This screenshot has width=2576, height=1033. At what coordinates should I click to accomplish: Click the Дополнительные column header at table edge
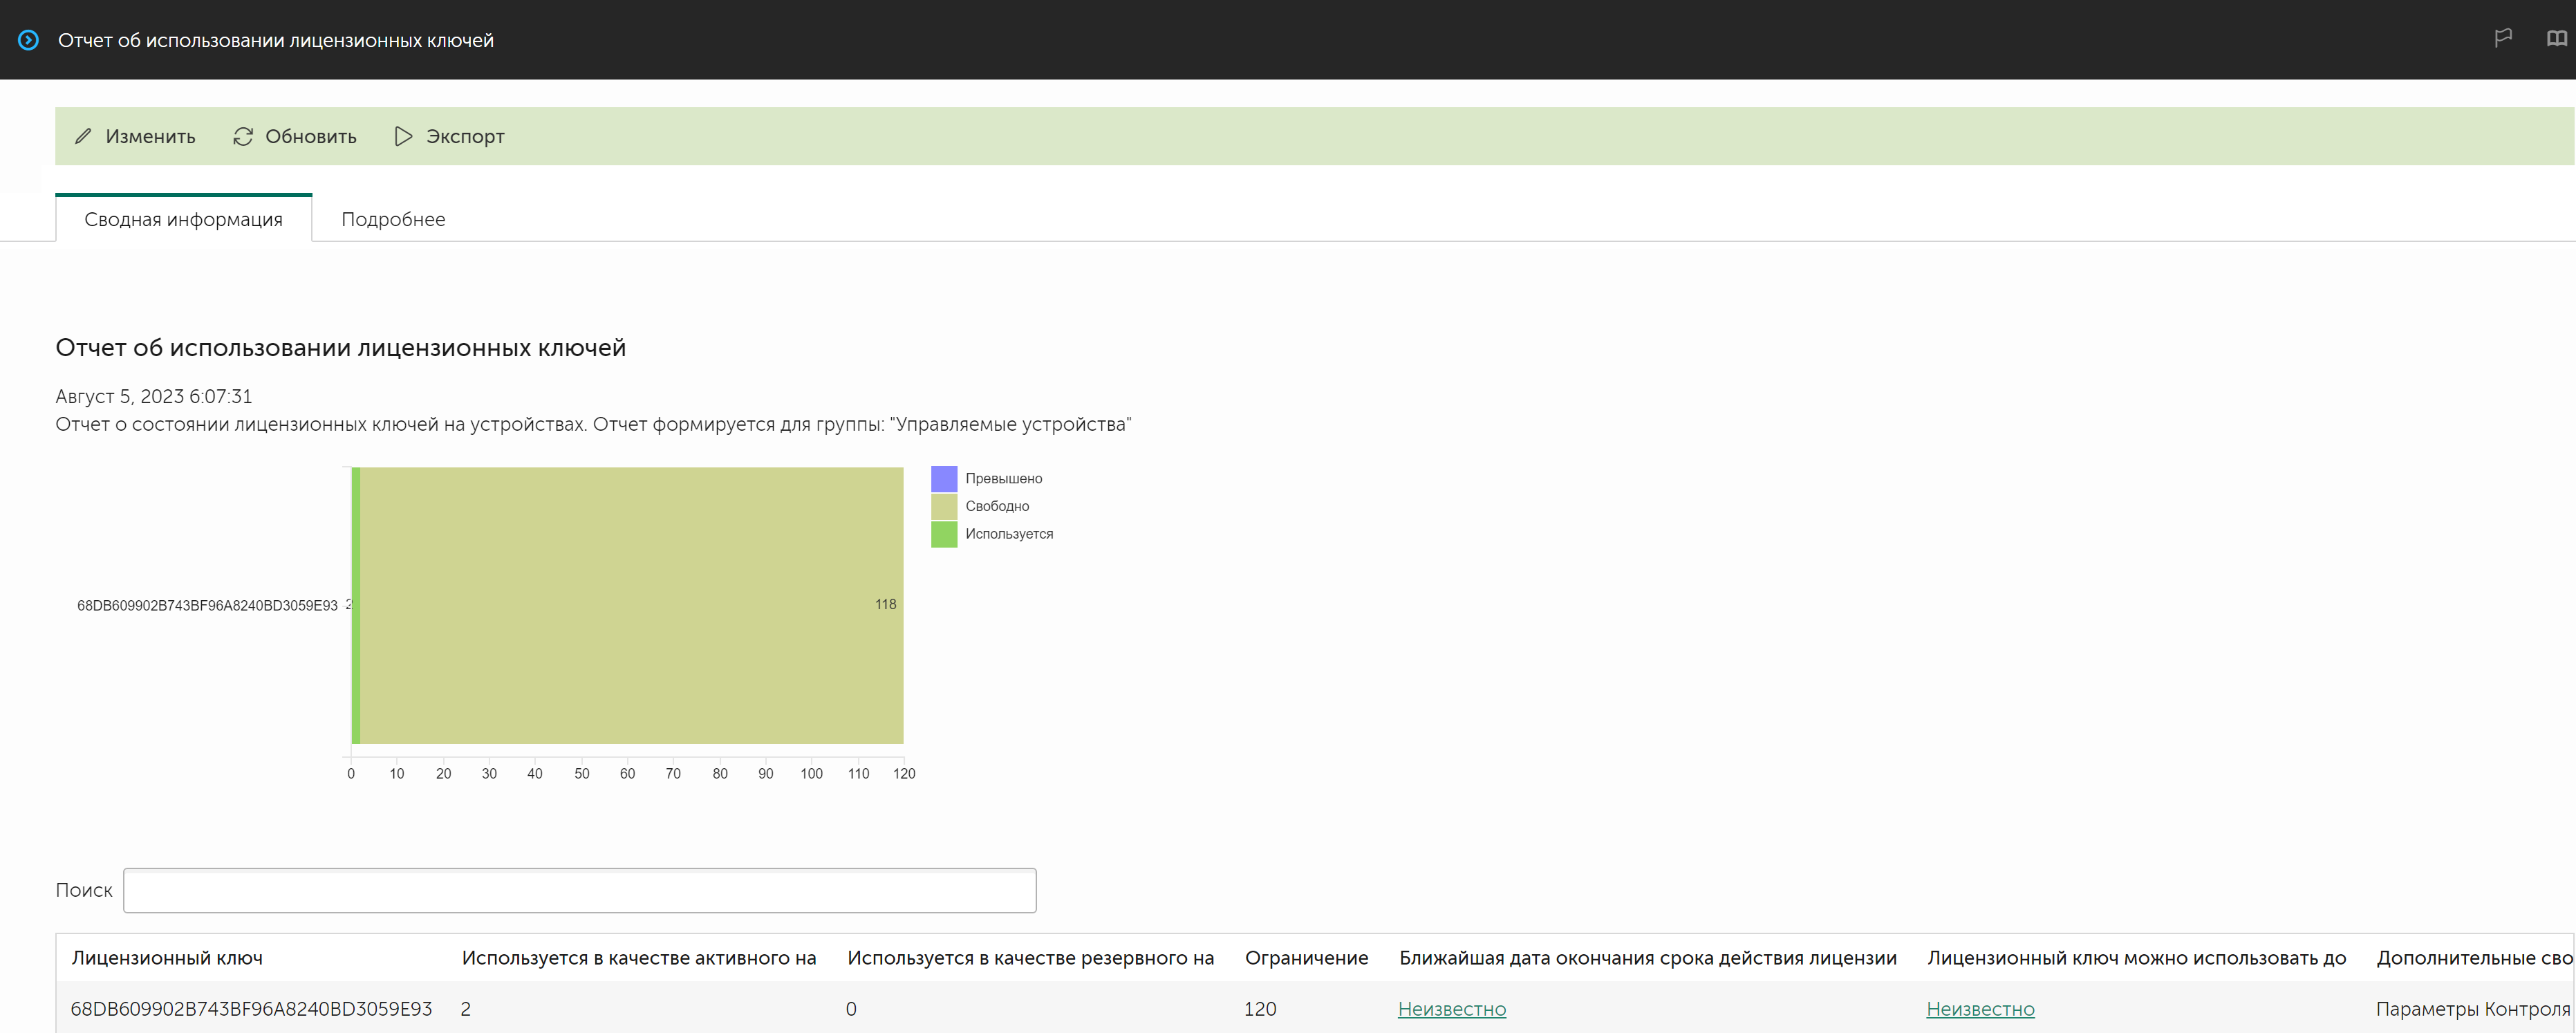tap(2475, 958)
